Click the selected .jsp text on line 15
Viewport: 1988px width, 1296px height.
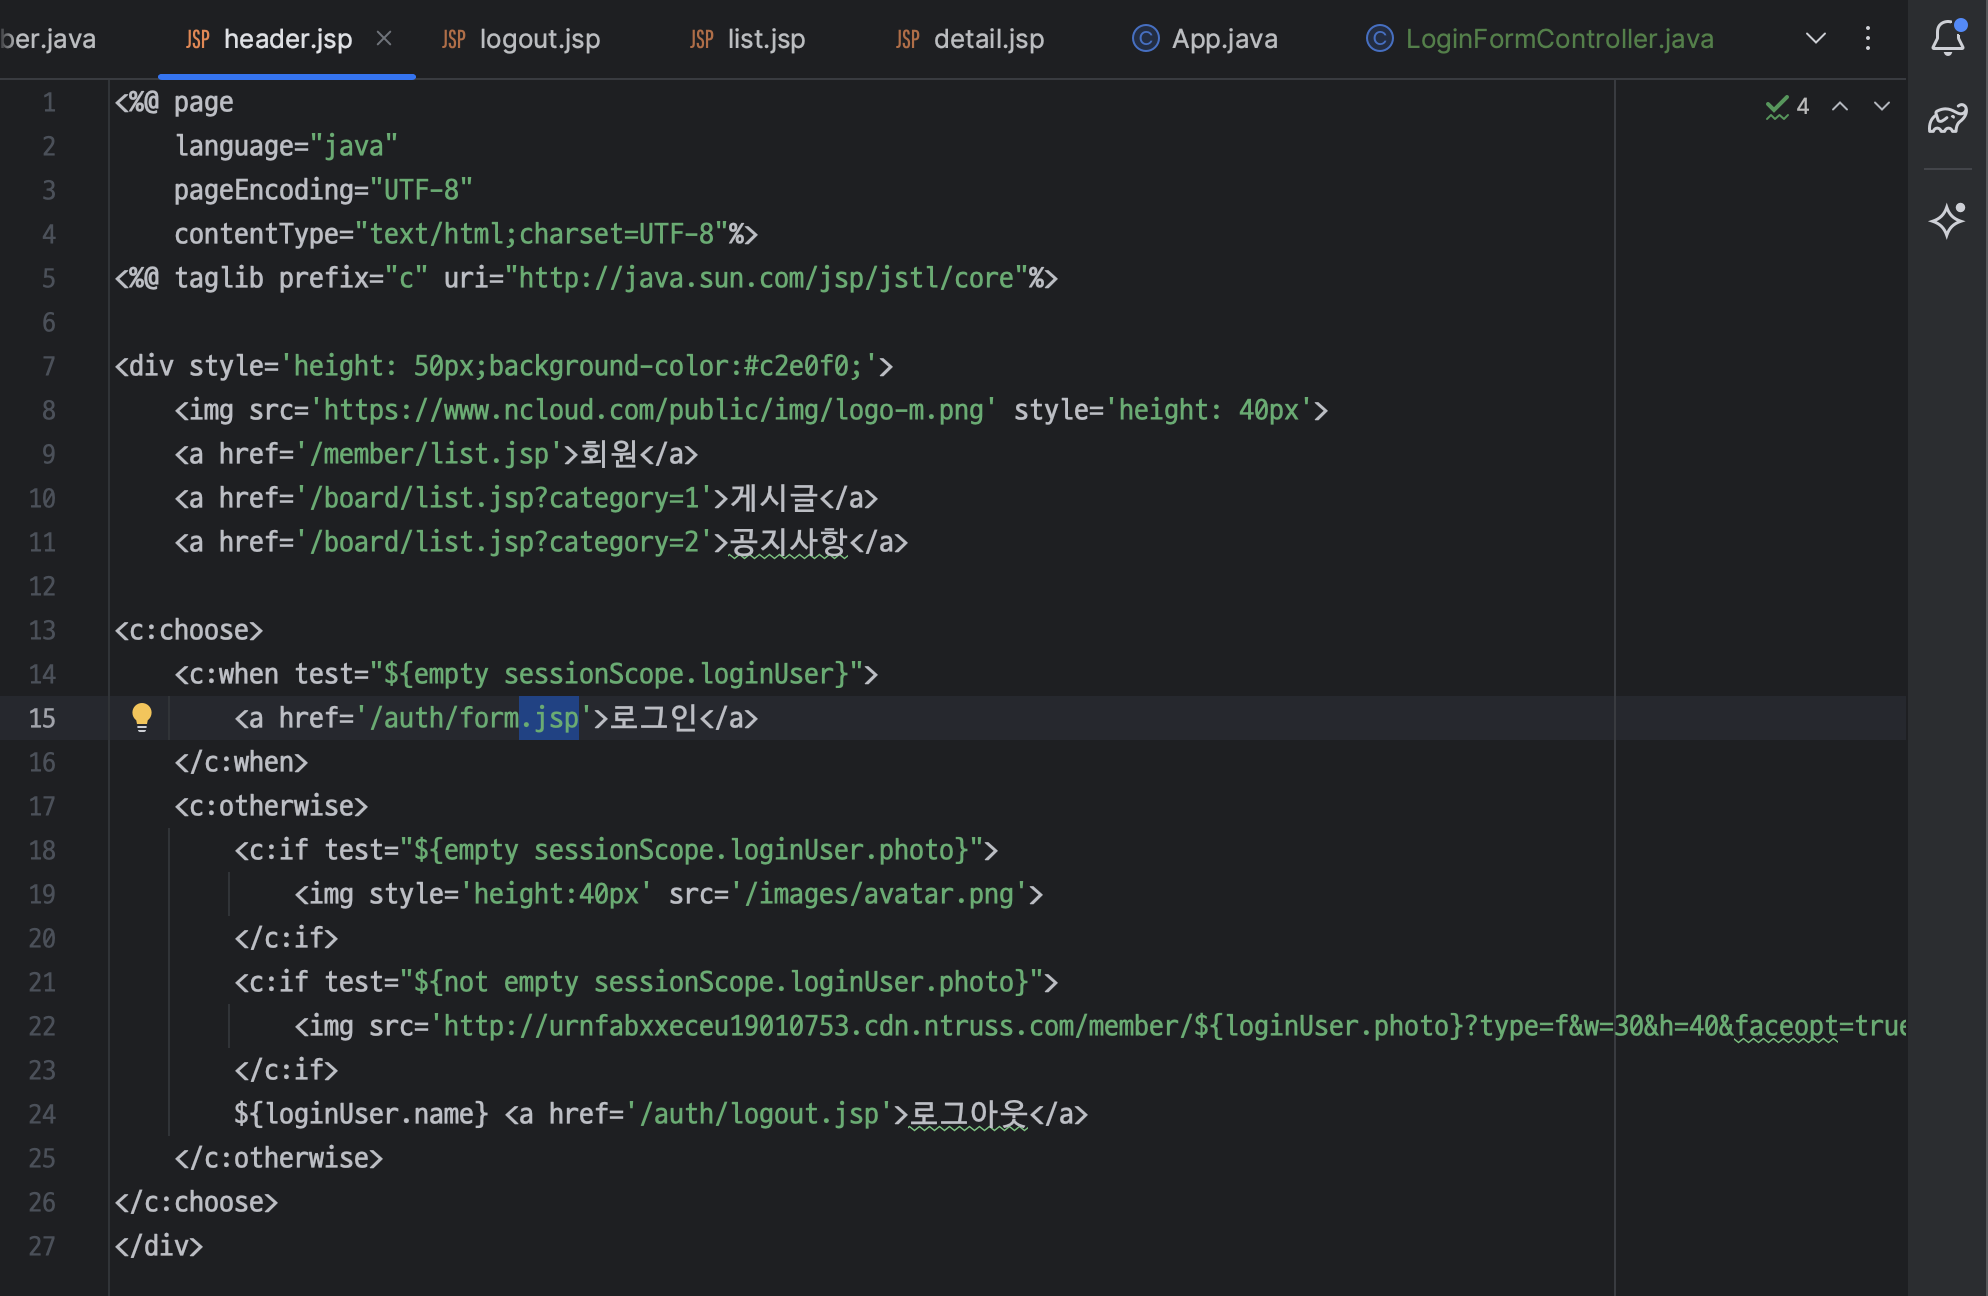point(549,718)
